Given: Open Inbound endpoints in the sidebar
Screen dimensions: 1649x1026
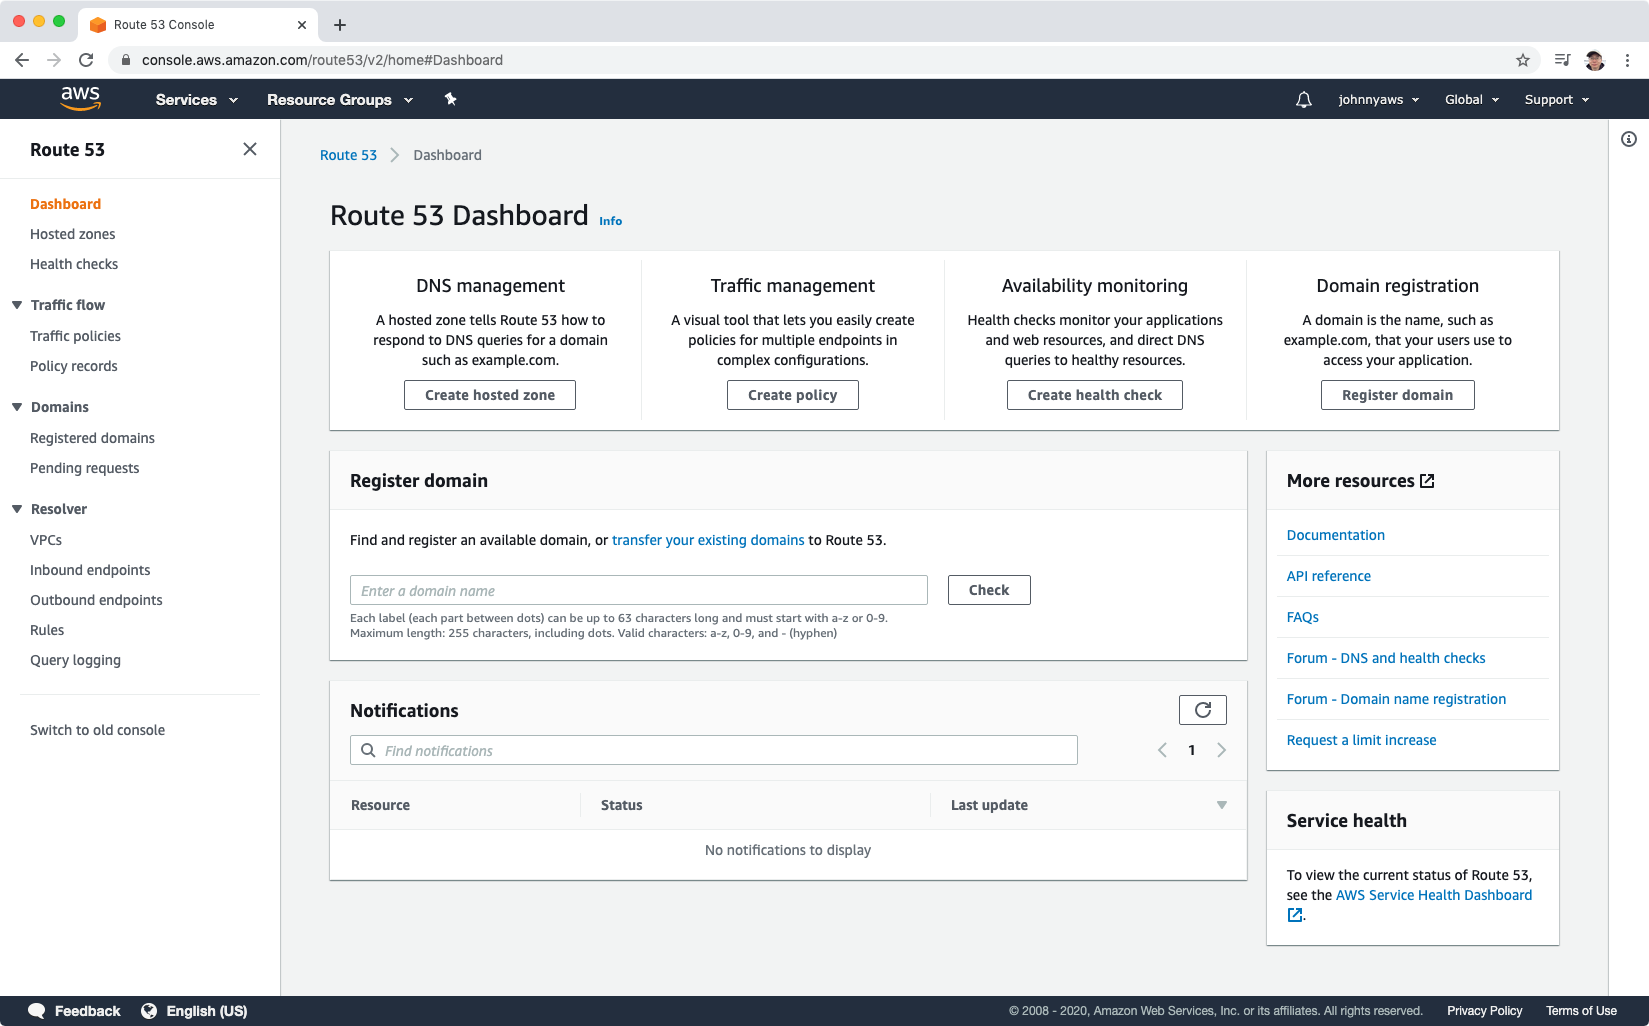Looking at the screenshot, I should (90, 570).
